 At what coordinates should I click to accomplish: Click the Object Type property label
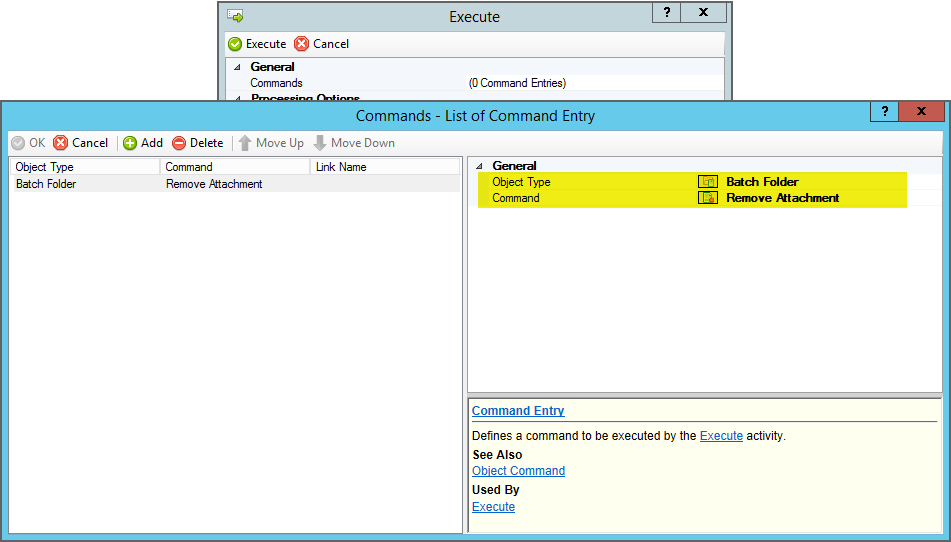[x=522, y=182]
